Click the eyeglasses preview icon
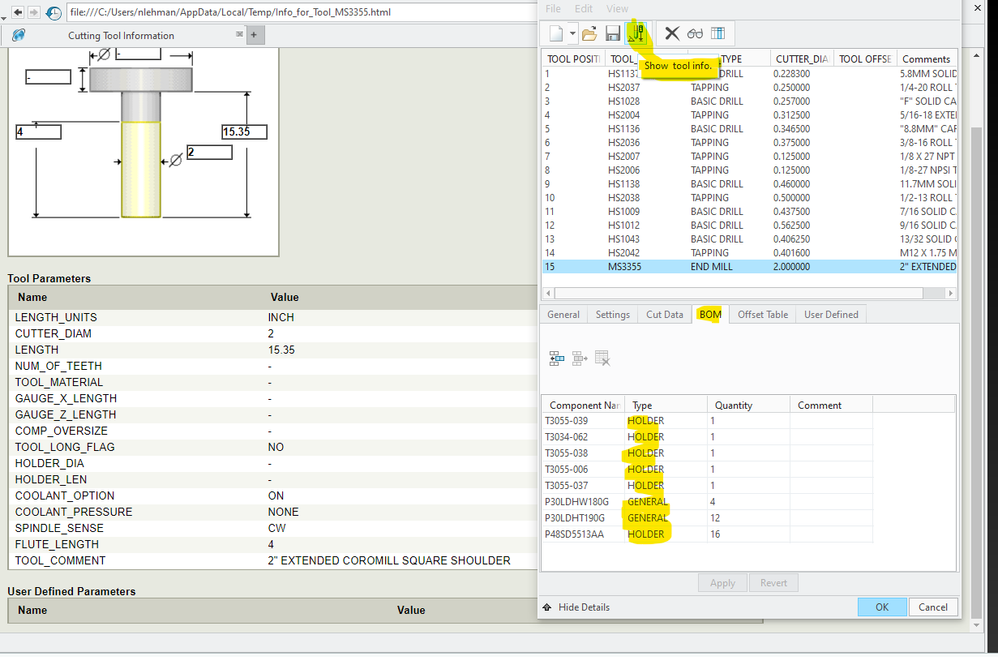 click(x=694, y=34)
